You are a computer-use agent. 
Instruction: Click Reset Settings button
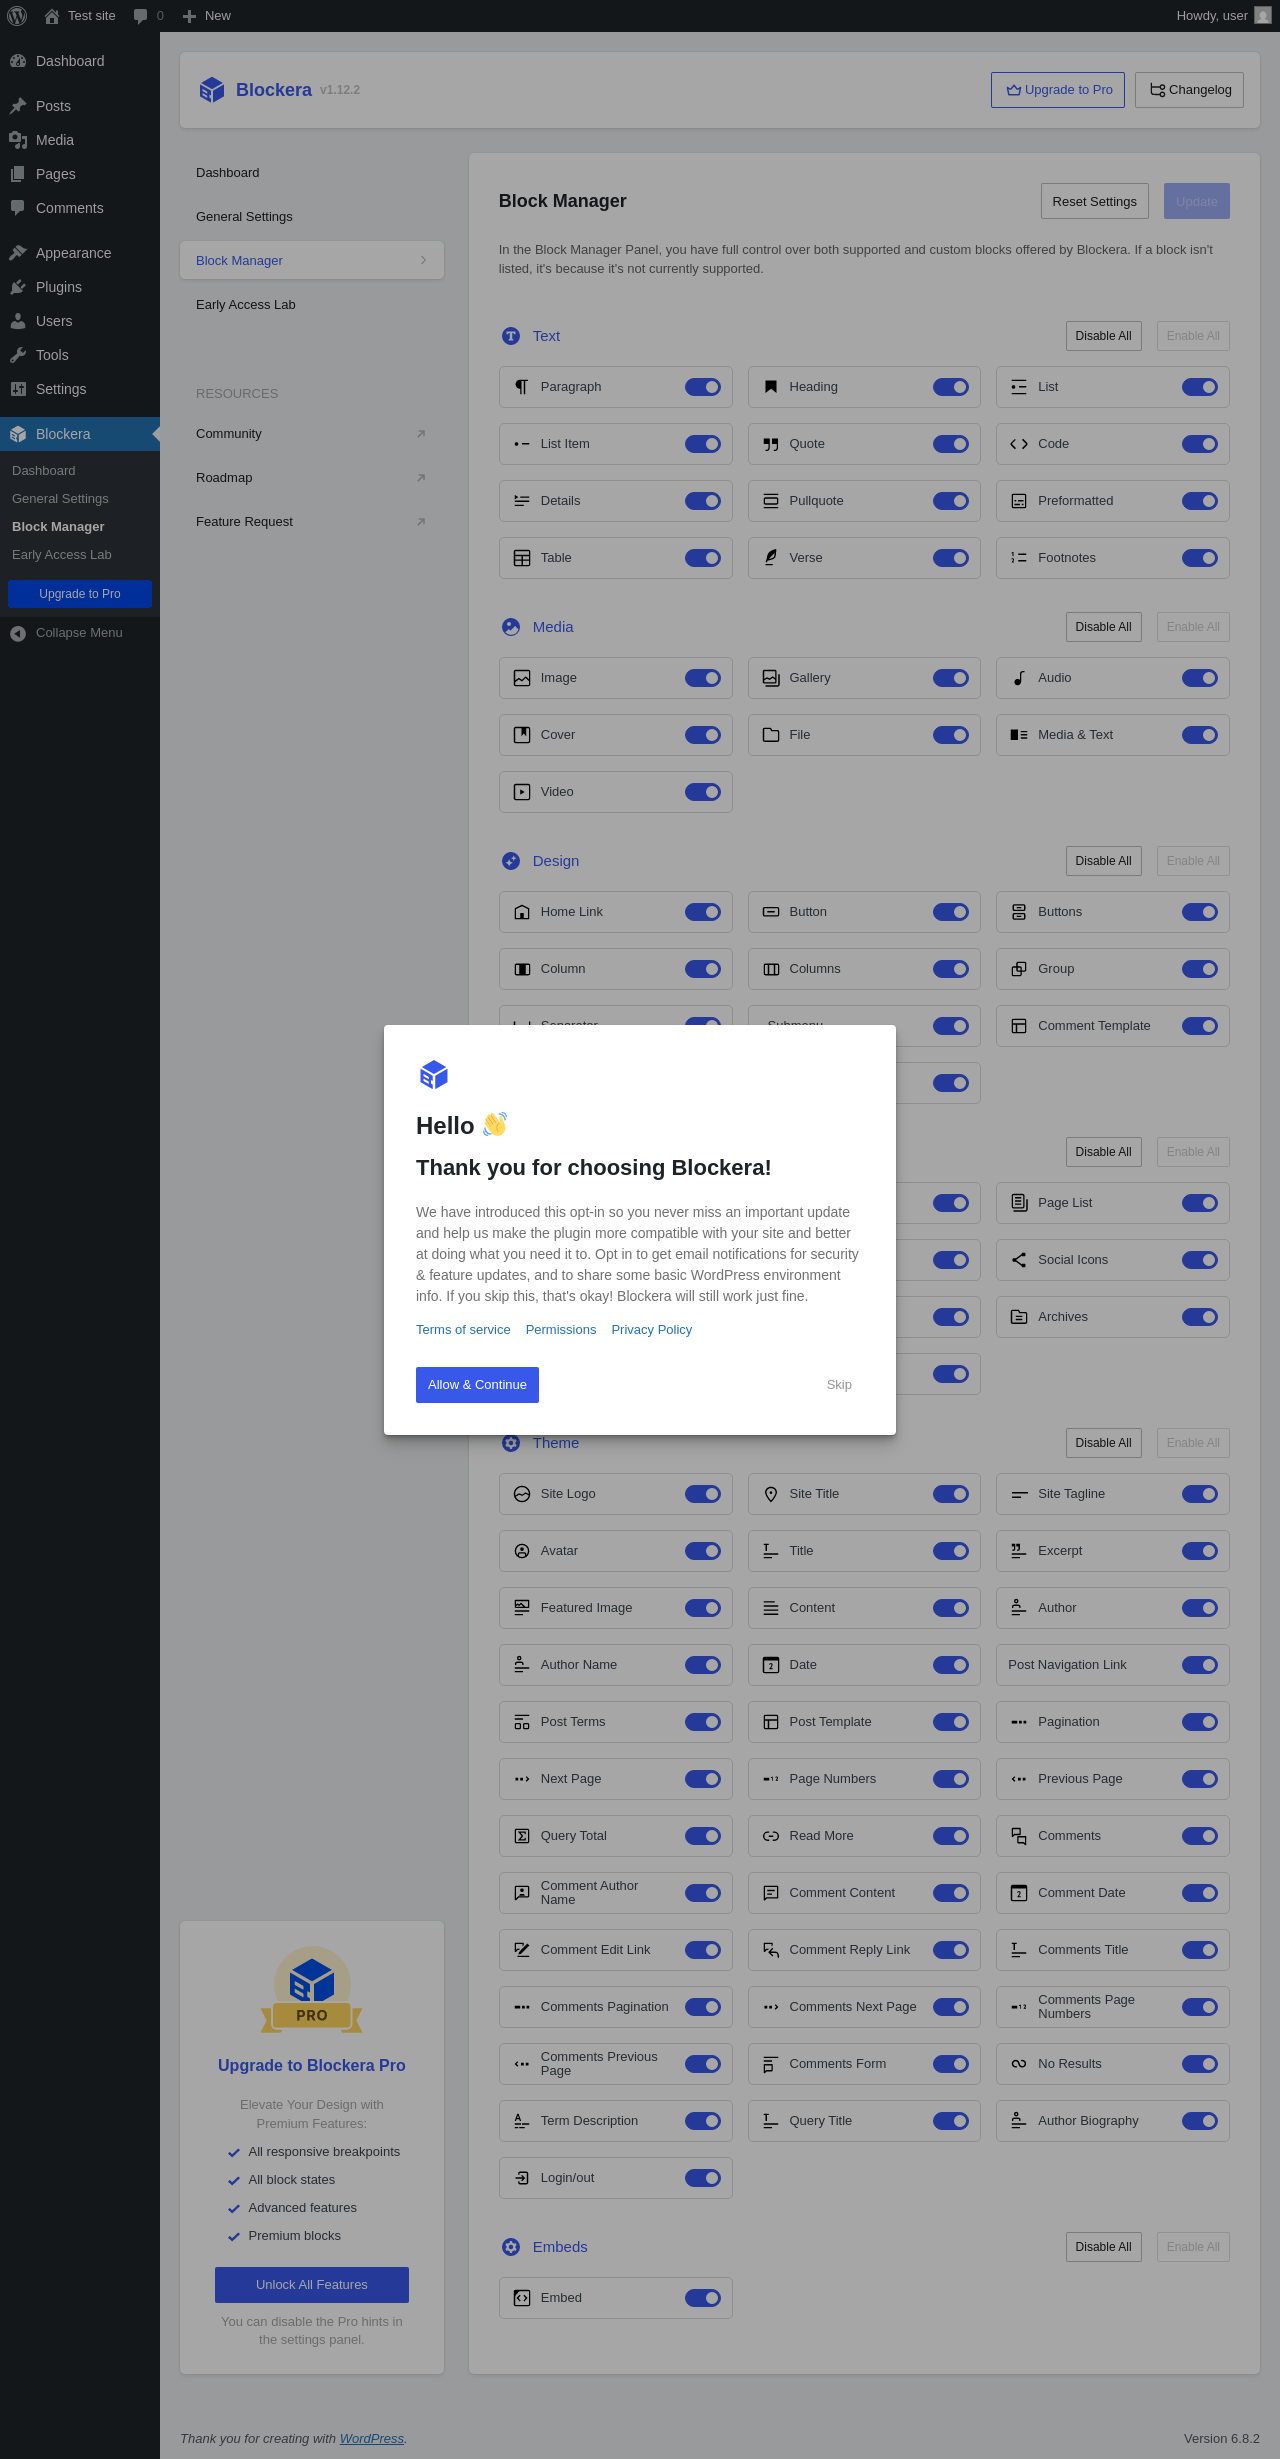point(1095,201)
